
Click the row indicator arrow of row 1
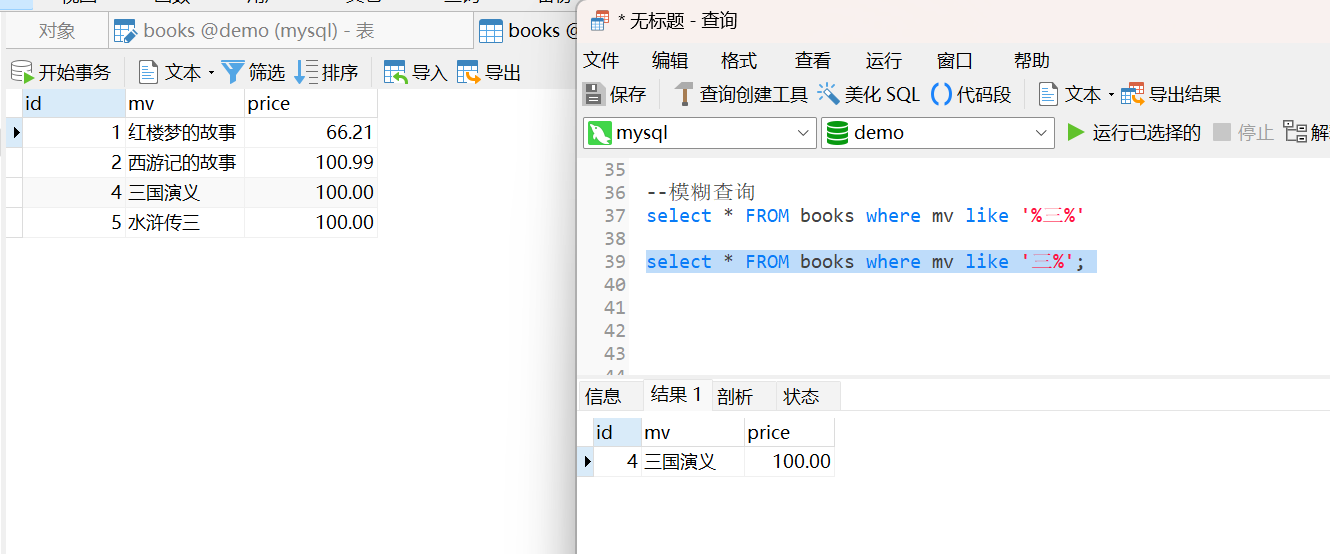(x=15, y=132)
